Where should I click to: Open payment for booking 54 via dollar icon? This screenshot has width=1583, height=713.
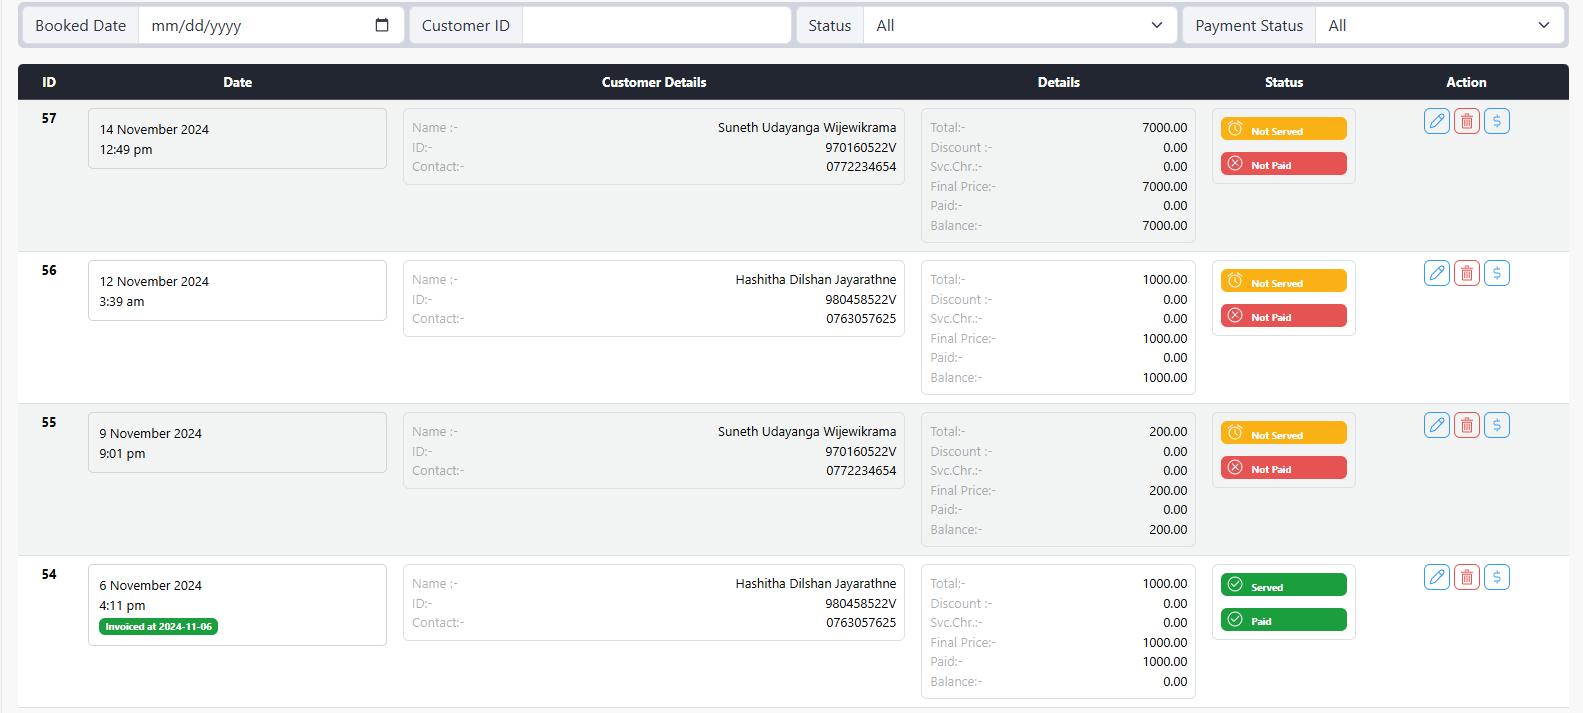point(1496,577)
